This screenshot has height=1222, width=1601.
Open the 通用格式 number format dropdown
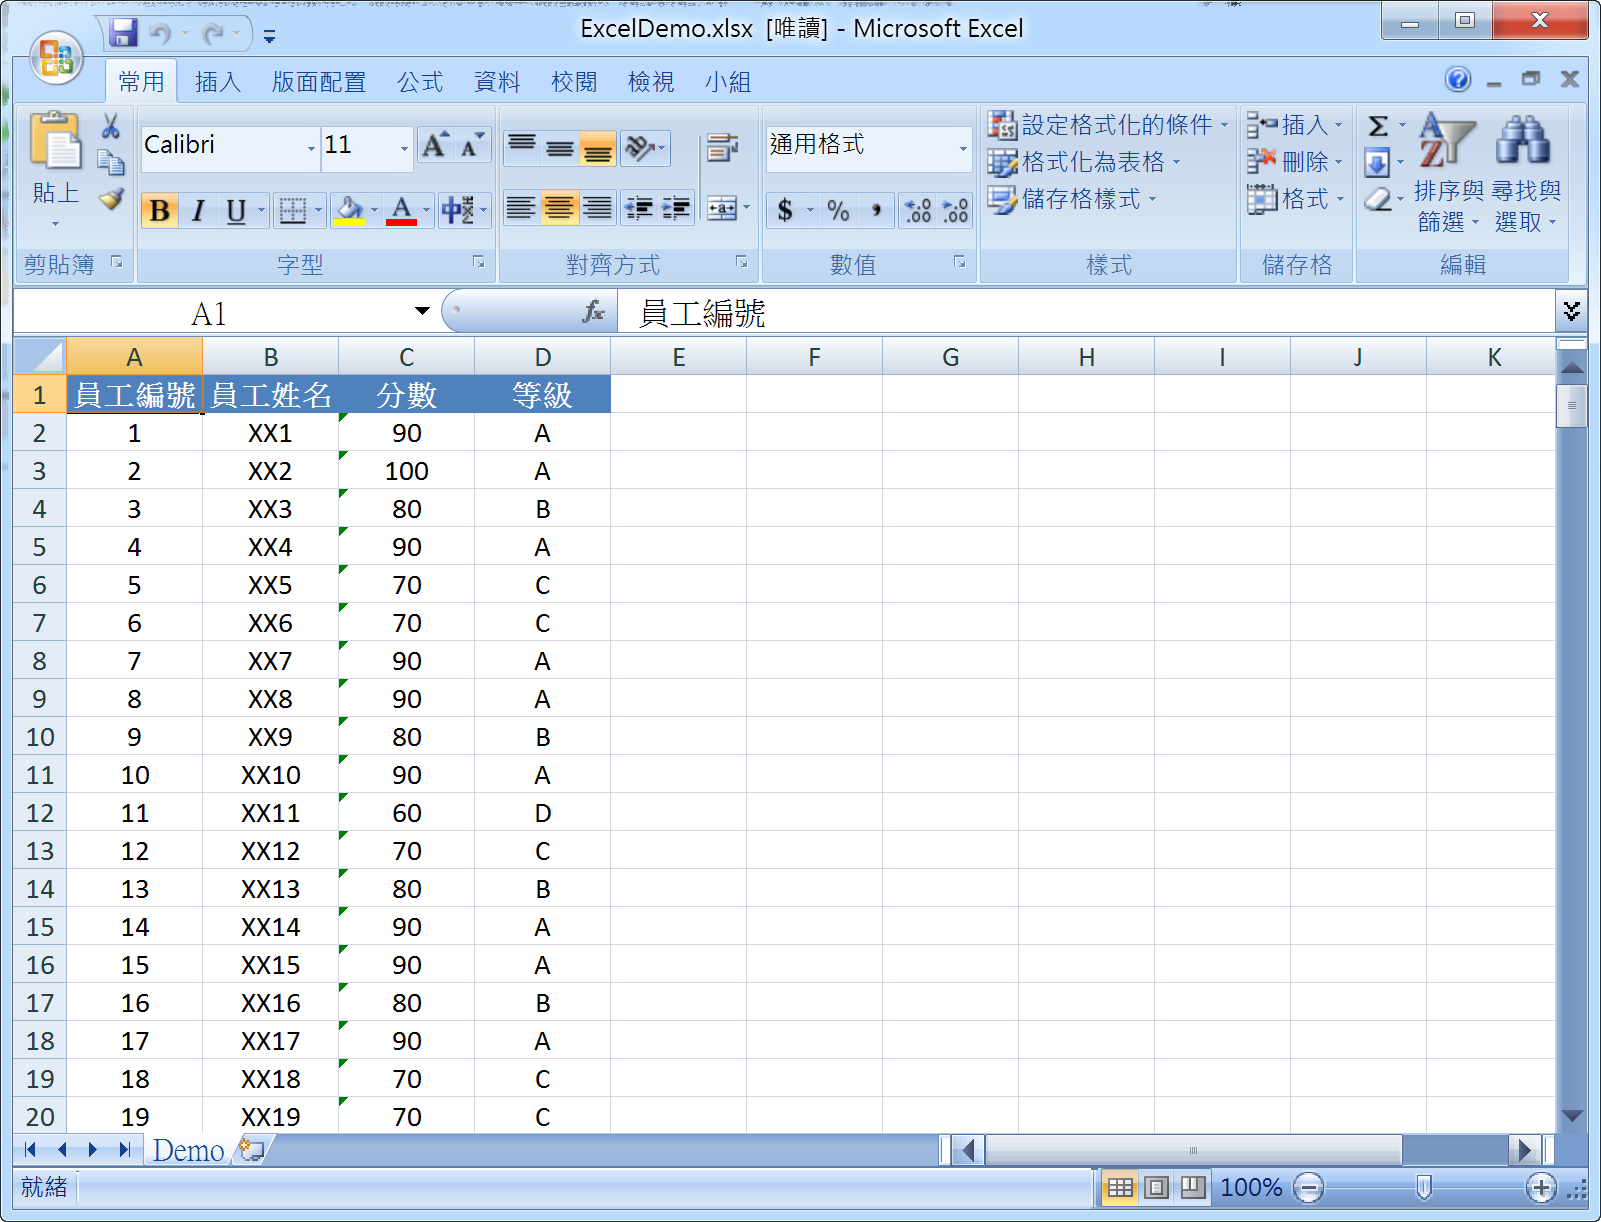coord(963,149)
